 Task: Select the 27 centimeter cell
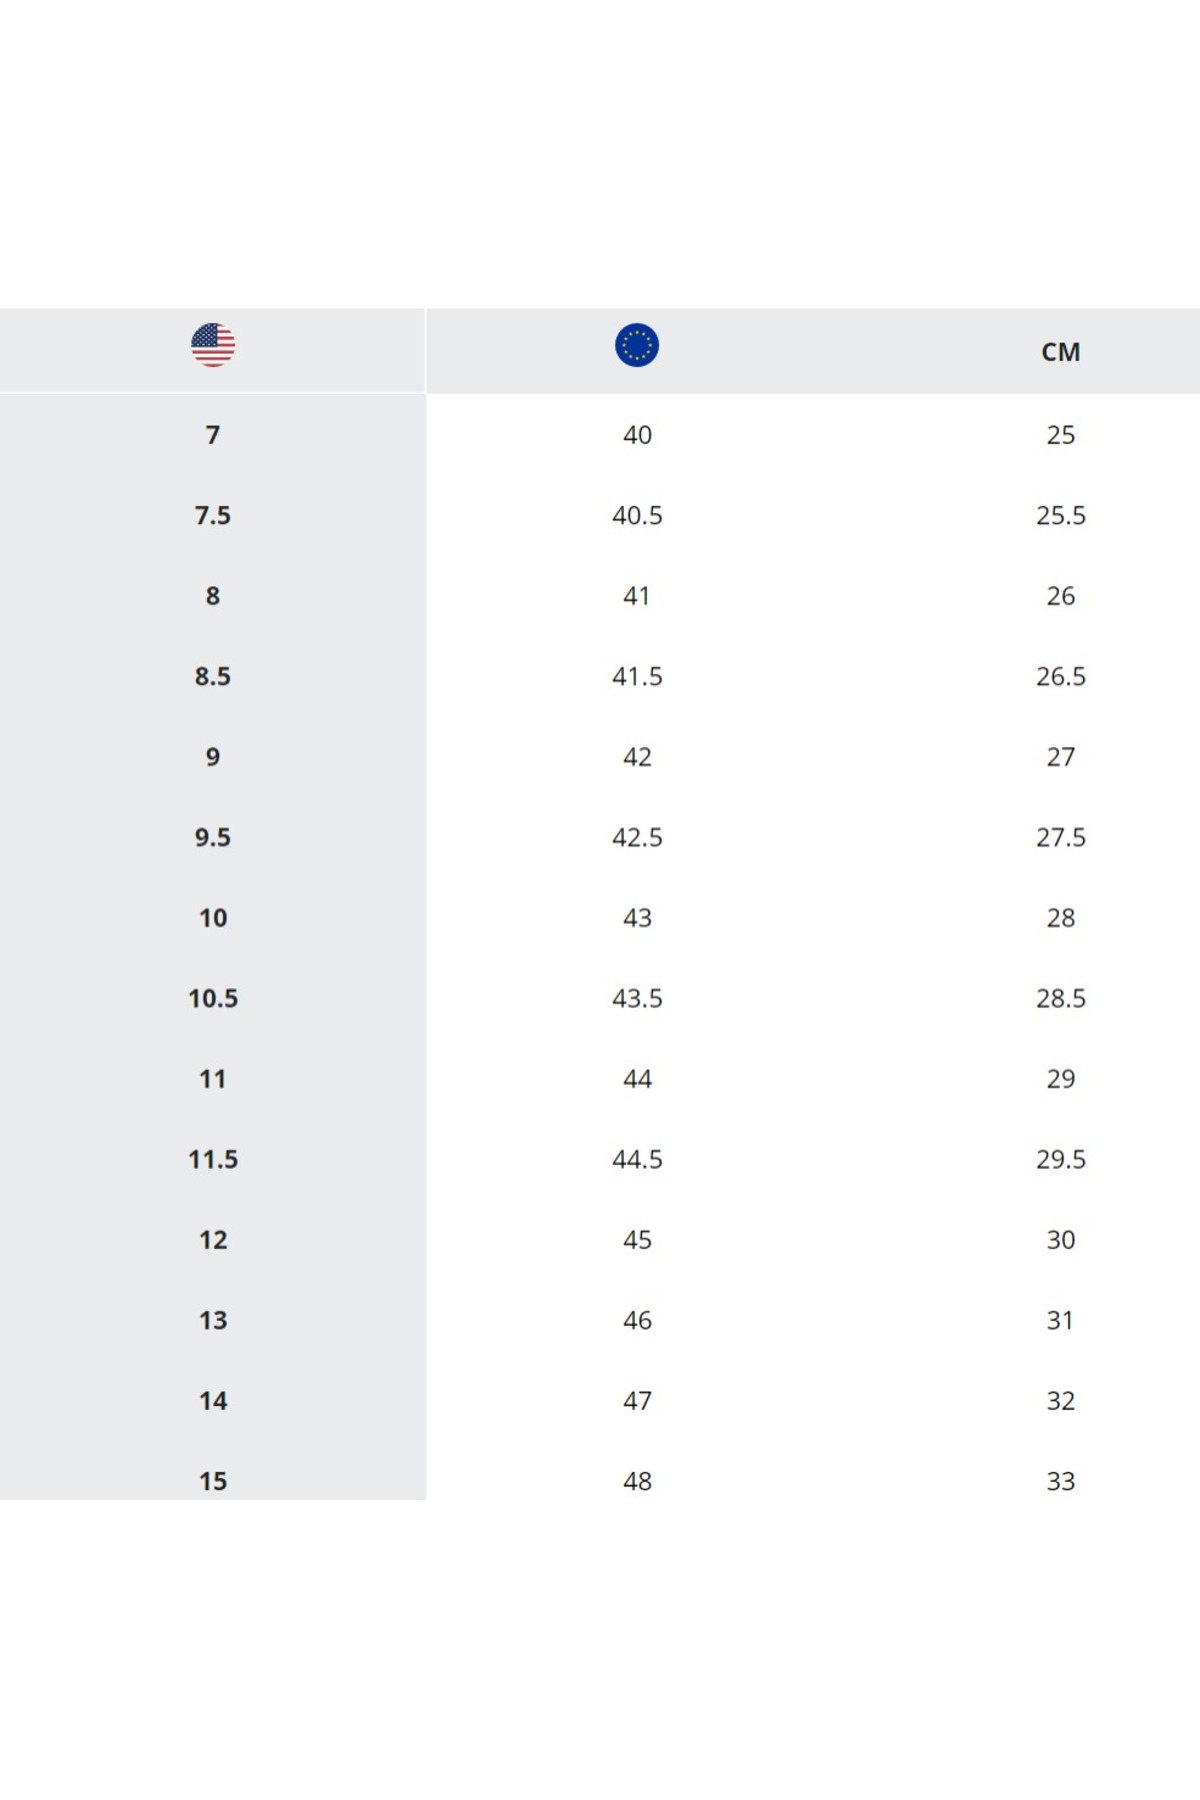1060,757
